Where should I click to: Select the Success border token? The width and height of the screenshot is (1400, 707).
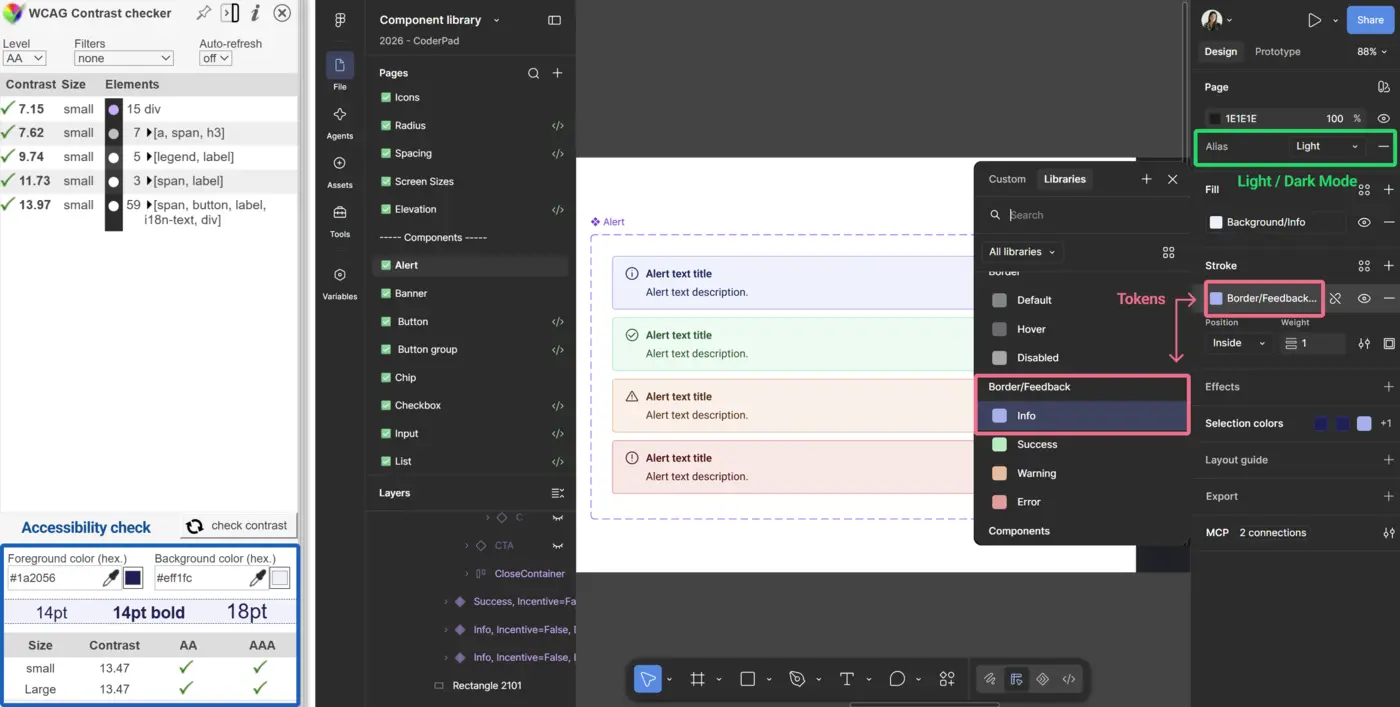coord(1082,444)
